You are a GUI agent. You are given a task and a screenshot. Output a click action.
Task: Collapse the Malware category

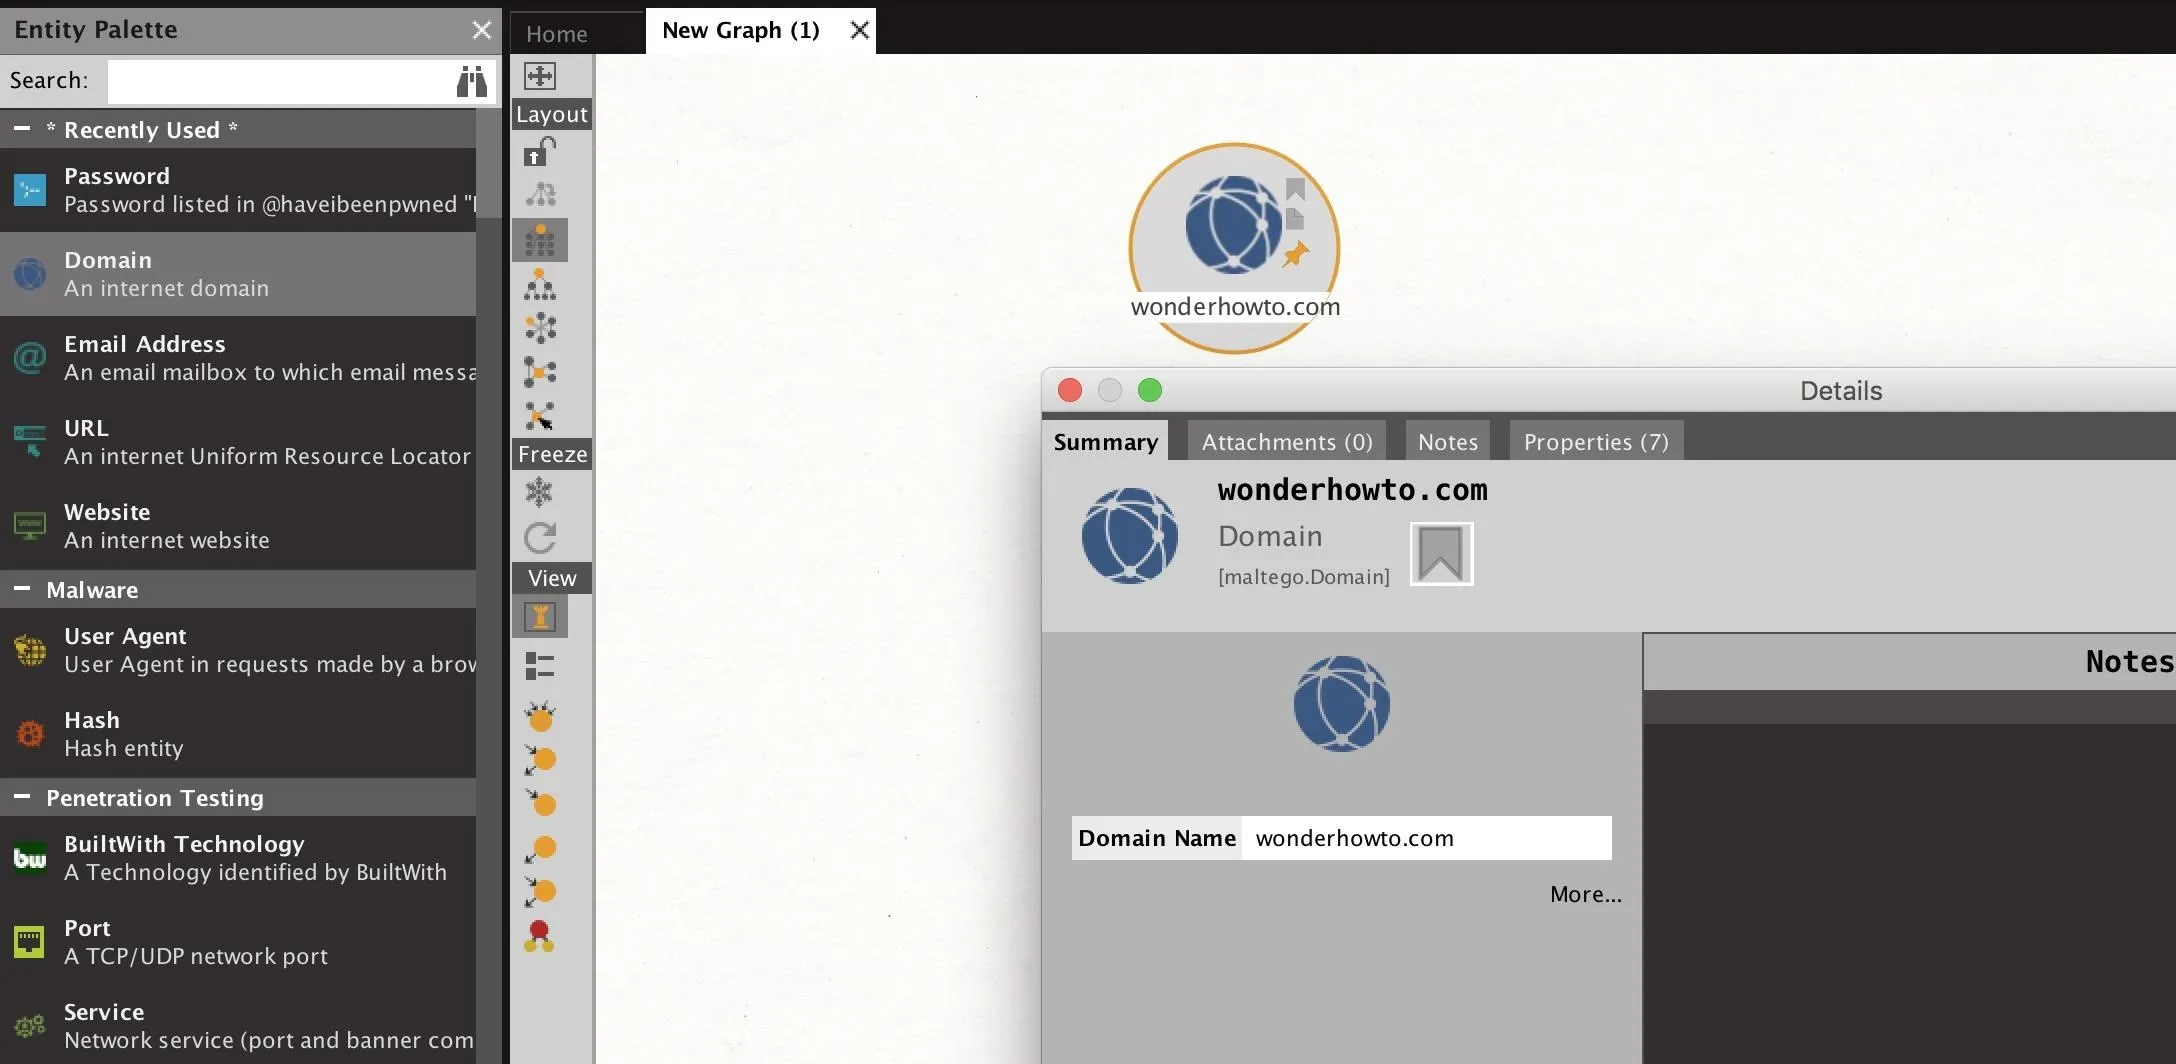coord(22,589)
